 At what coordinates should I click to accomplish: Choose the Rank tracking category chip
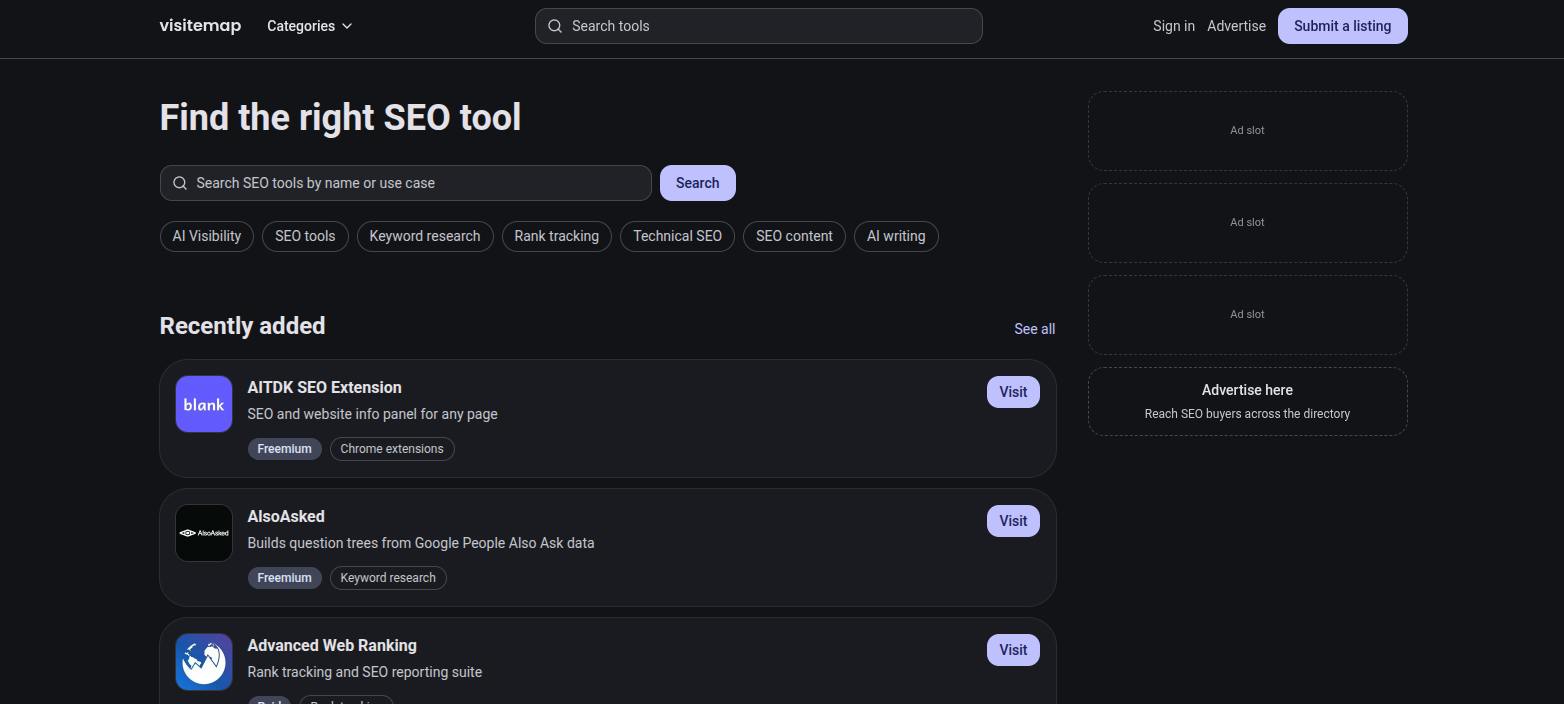[557, 236]
